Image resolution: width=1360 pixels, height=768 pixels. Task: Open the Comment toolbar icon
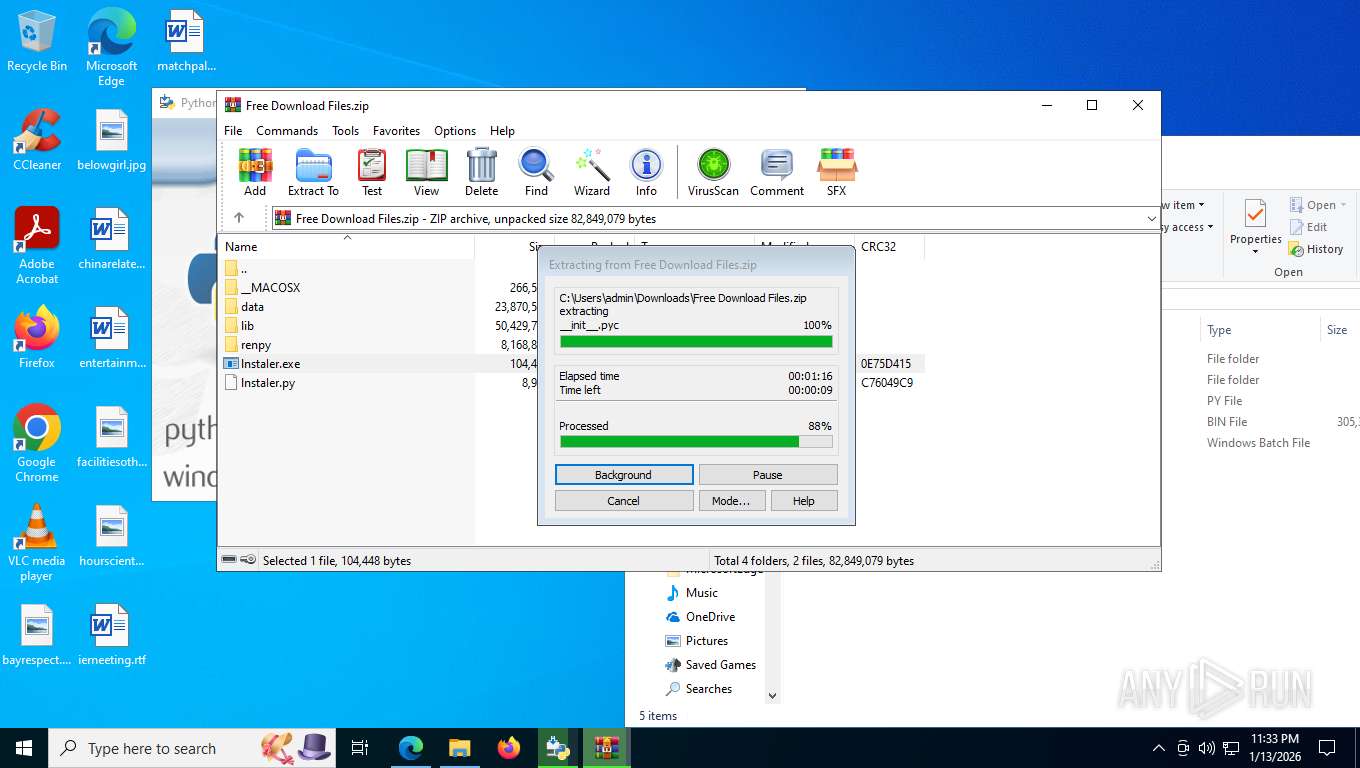coord(777,172)
